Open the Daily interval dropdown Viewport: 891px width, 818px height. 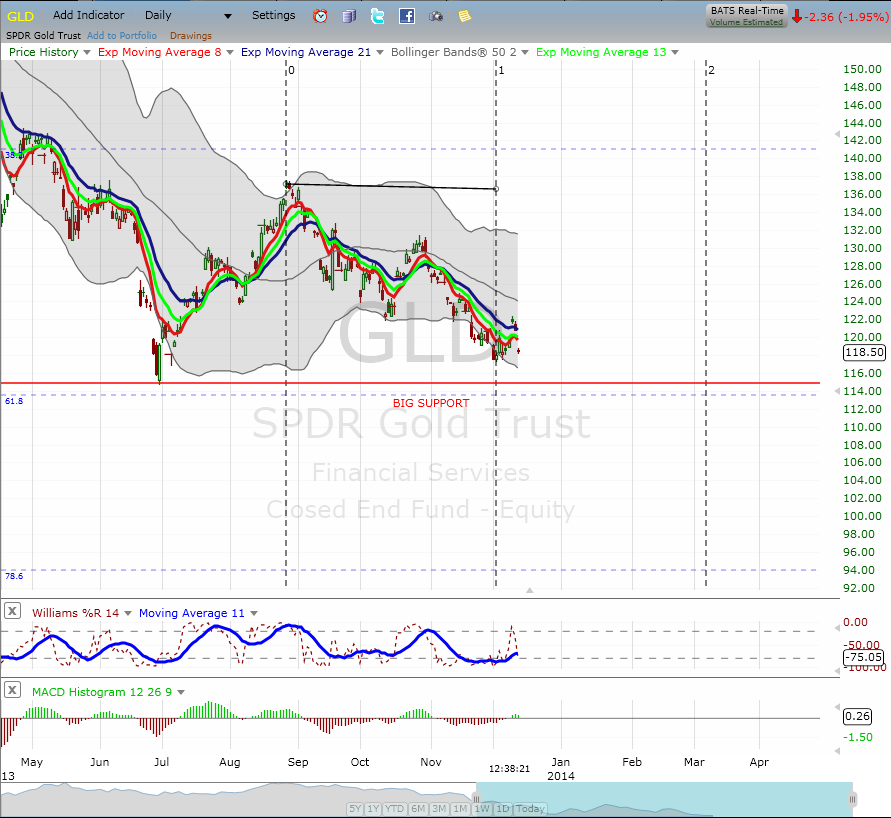(188, 15)
